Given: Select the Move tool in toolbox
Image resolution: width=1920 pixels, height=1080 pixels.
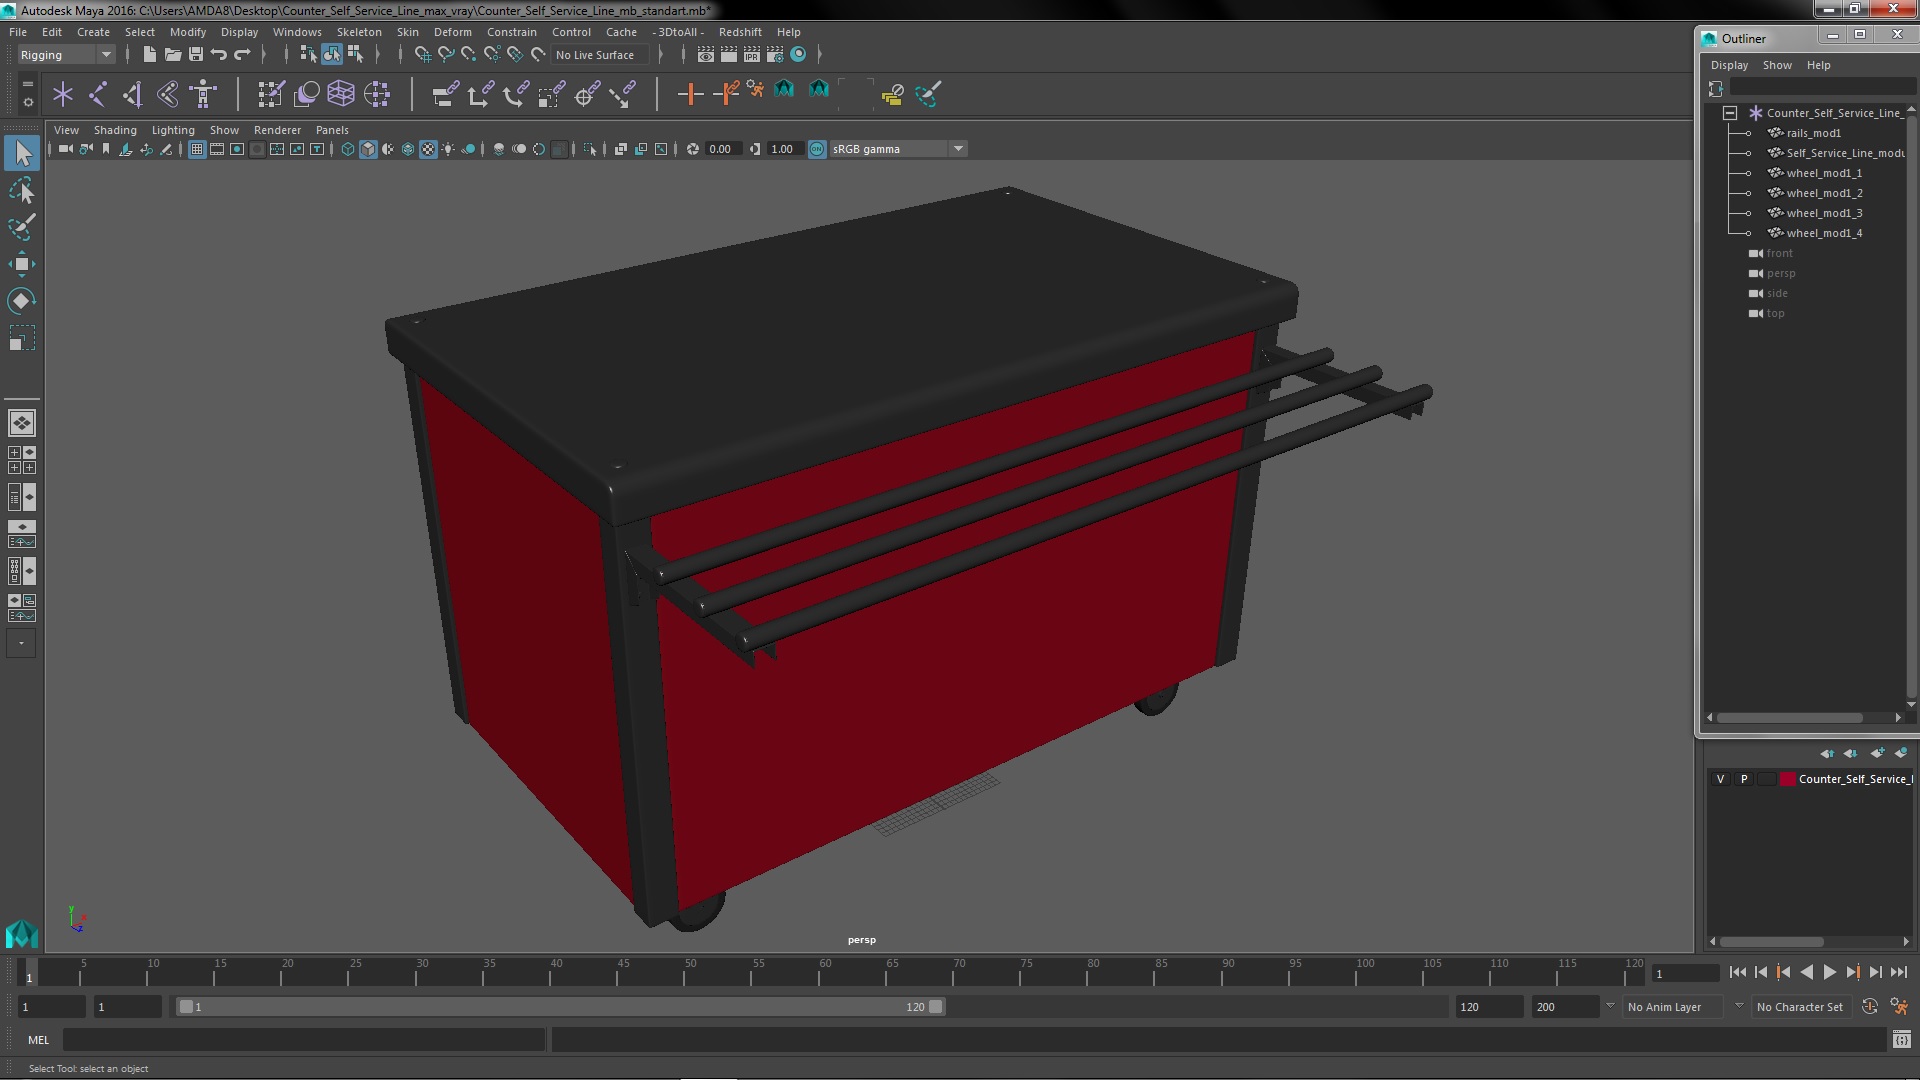Looking at the screenshot, I should click(21, 264).
